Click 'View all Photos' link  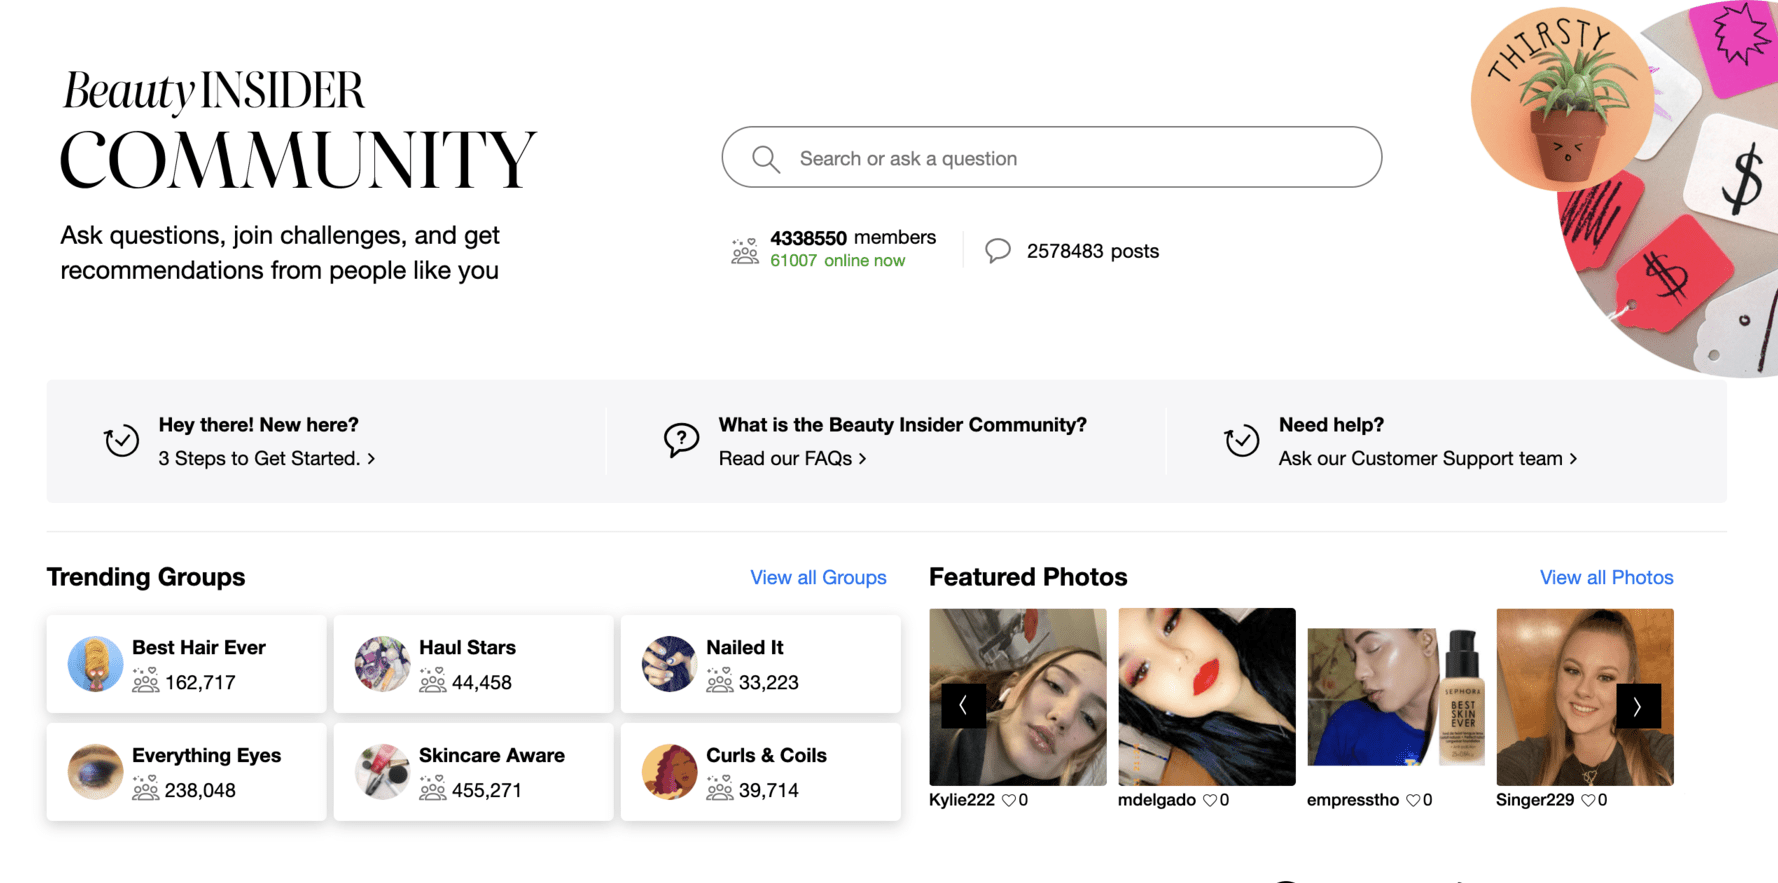[x=1606, y=577]
